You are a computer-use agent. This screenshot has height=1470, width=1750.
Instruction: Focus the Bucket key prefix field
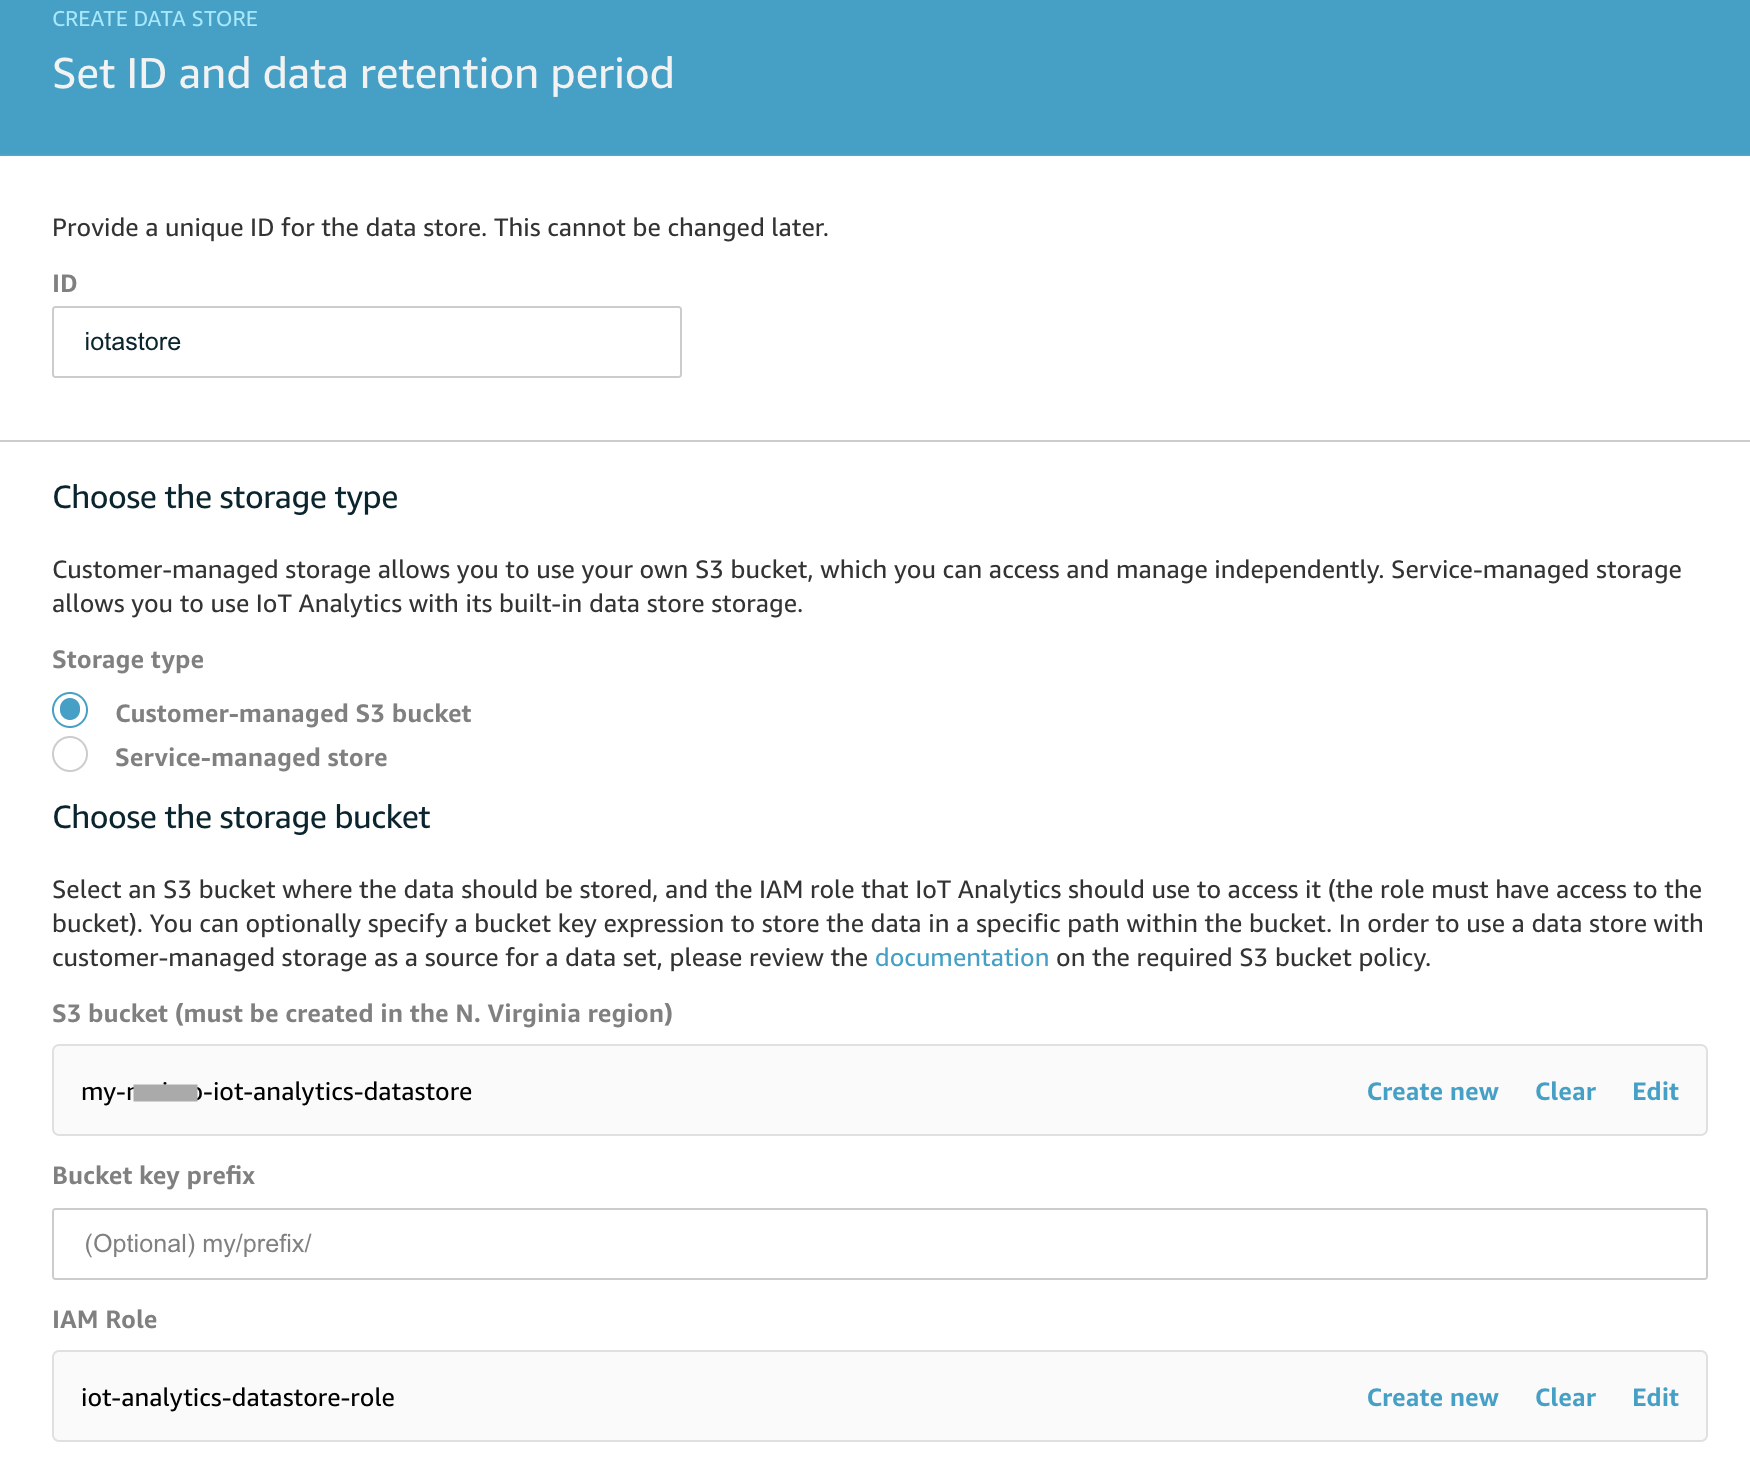tap(879, 1244)
